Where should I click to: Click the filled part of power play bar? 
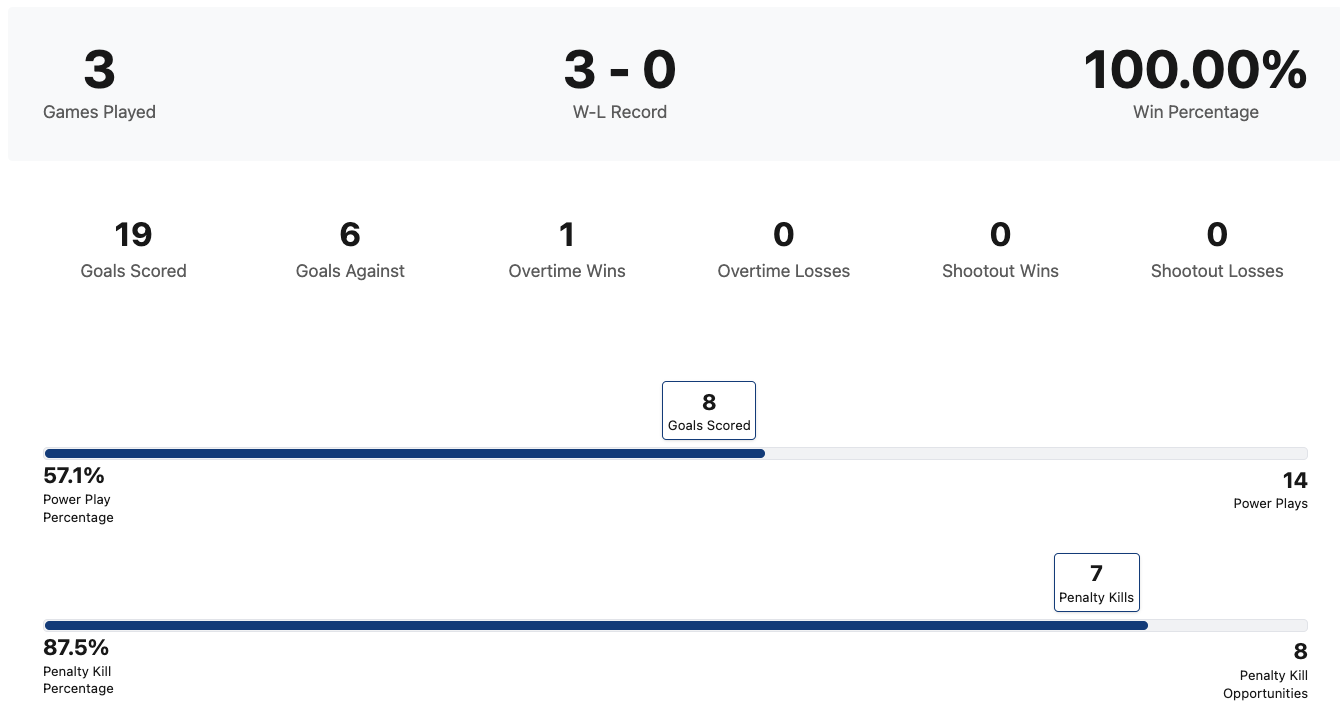(x=404, y=453)
